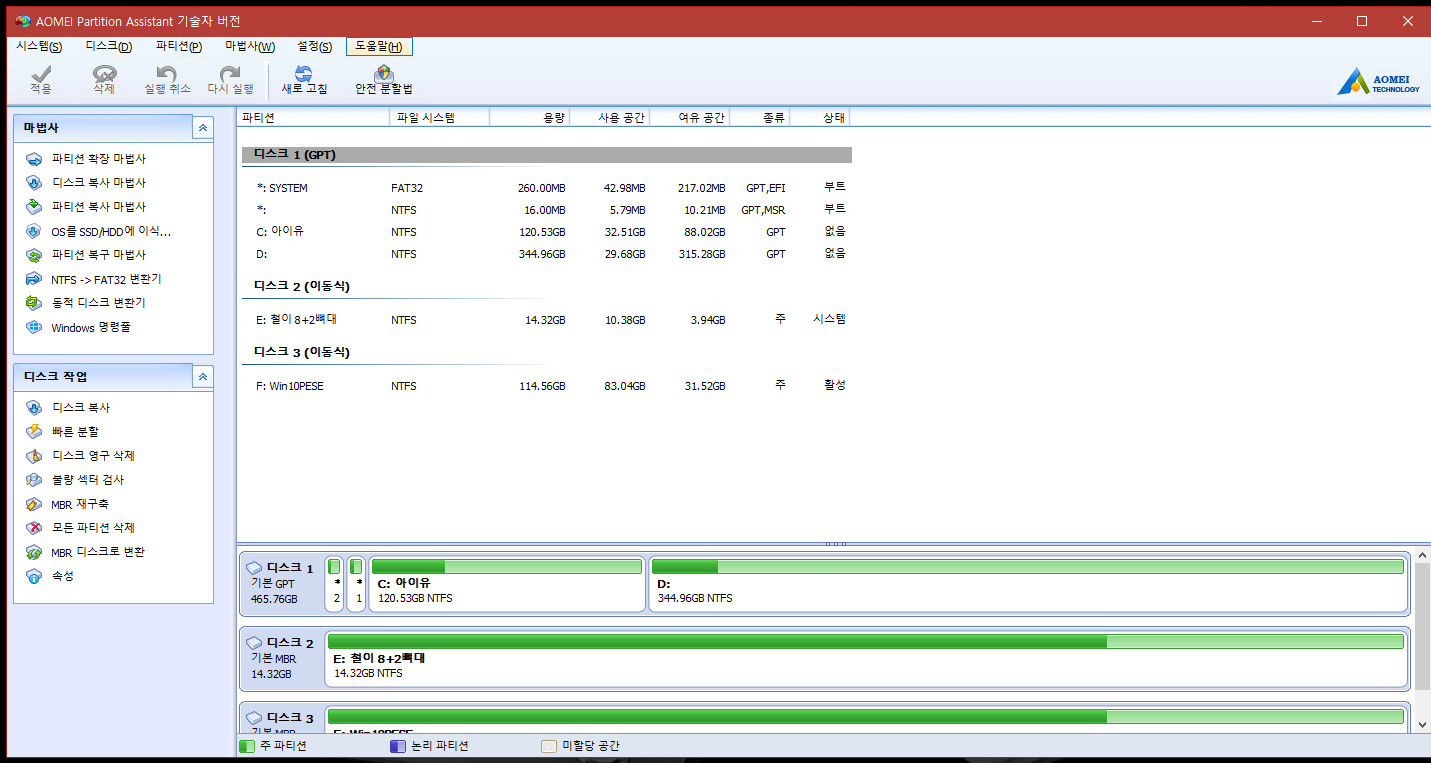Open the OS를 SSD/HDD에 이식 wizard icon
Viewport: 1431px width, 763px height.
pyautogui.click(x=34, y=231)
